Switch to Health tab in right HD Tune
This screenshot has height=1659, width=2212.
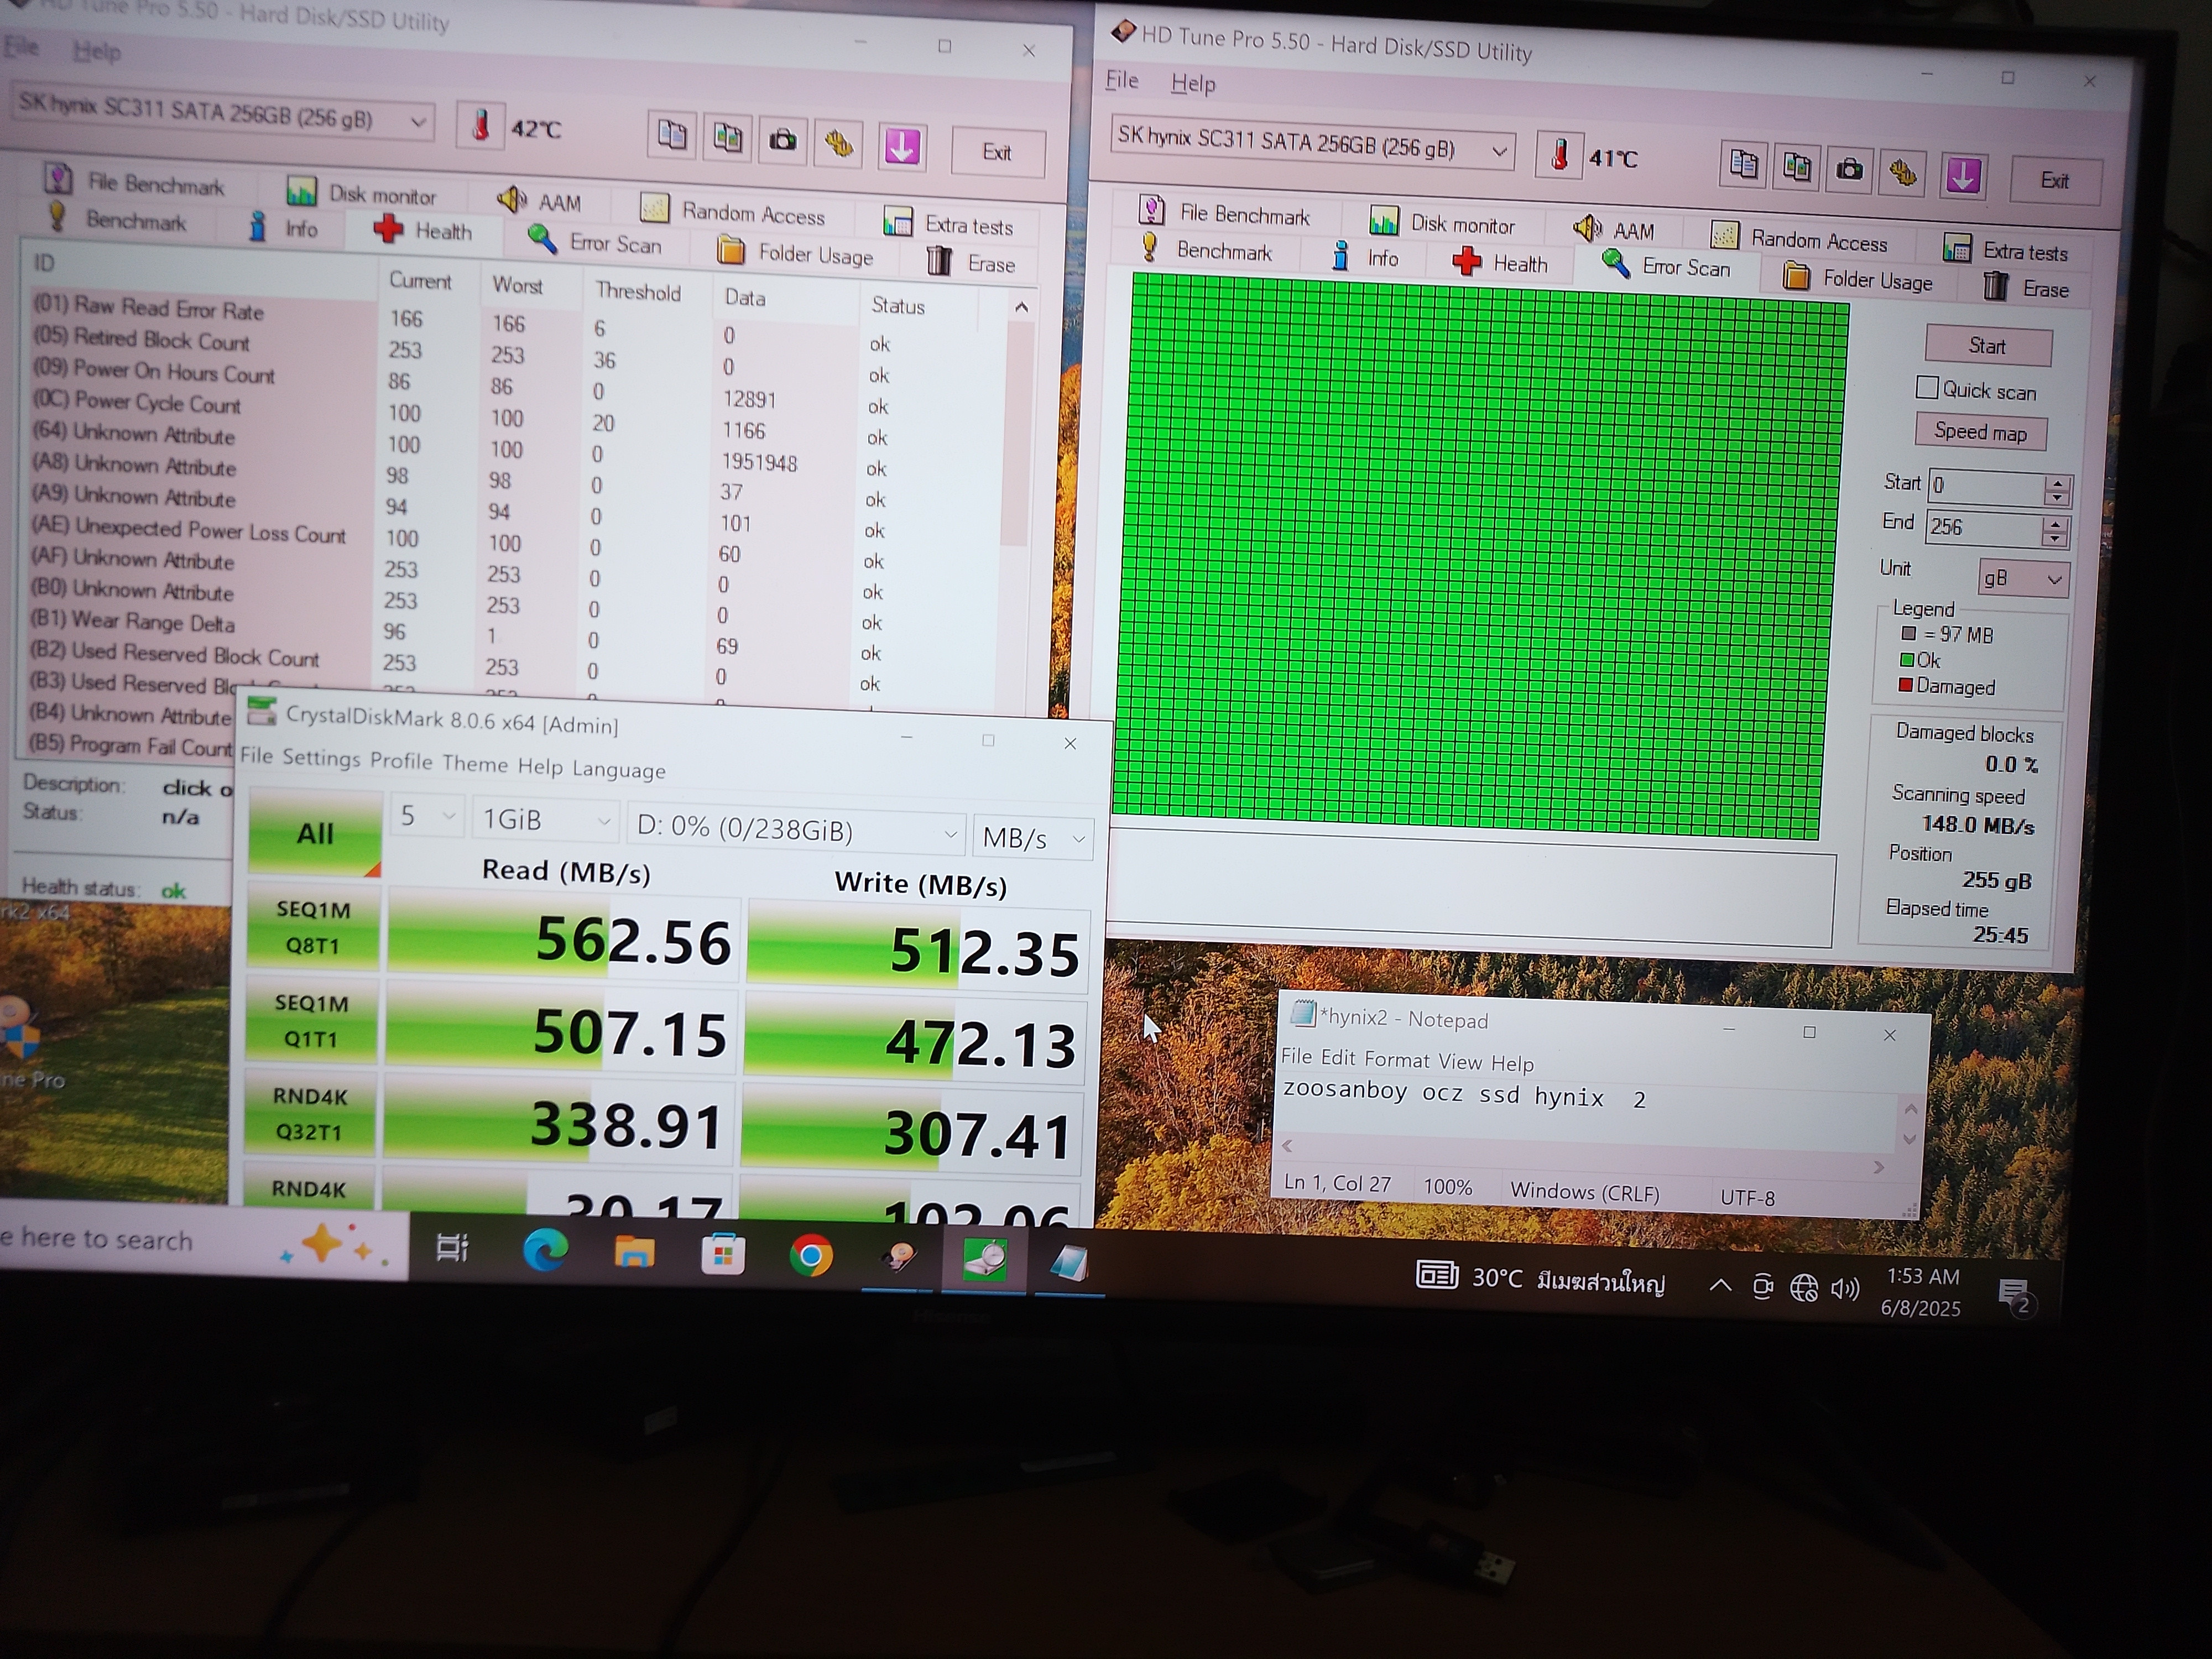[x=1501, y=263]
